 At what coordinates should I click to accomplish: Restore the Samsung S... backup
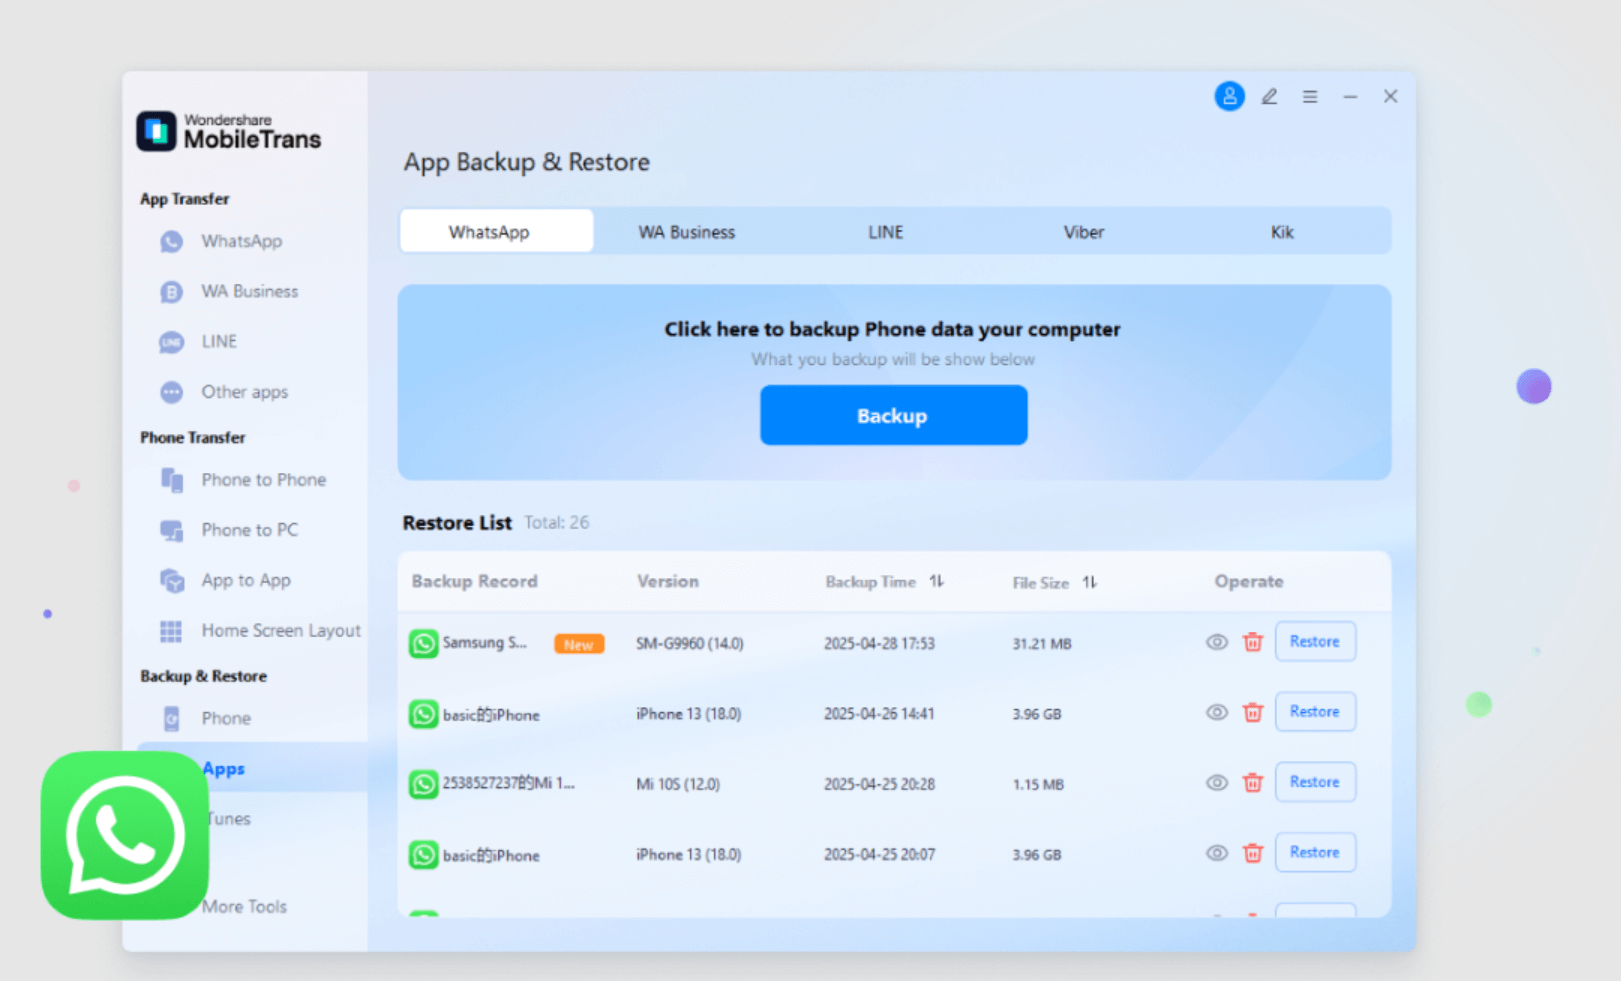1315,641
